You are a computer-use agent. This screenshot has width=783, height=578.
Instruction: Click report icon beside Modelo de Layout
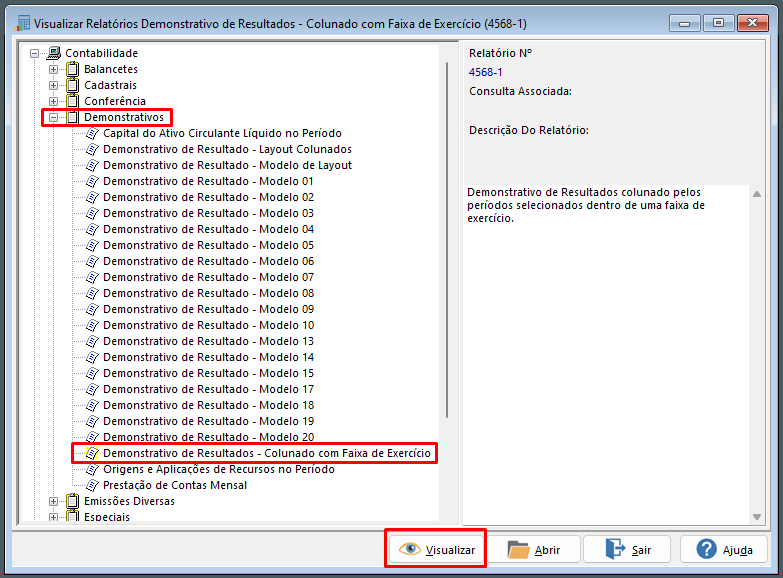pyautogui.click(x=92, y=165)
